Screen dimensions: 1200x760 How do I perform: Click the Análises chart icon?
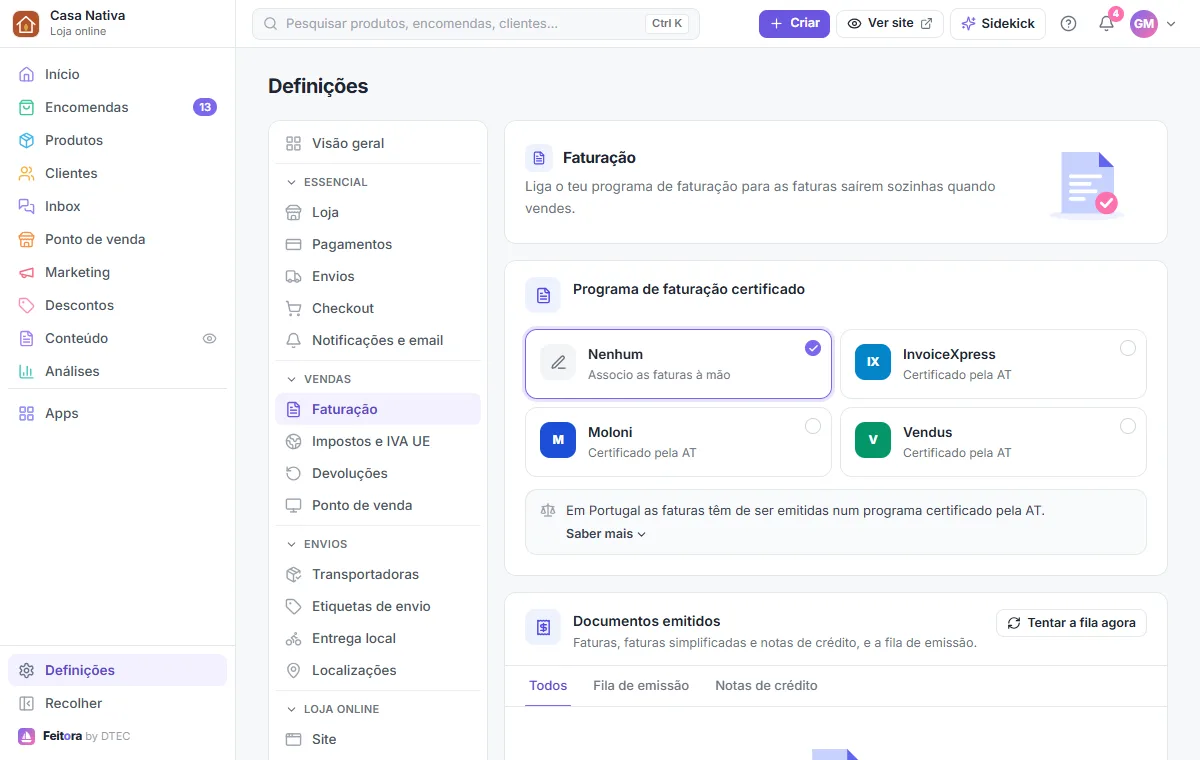pos(27,371)
